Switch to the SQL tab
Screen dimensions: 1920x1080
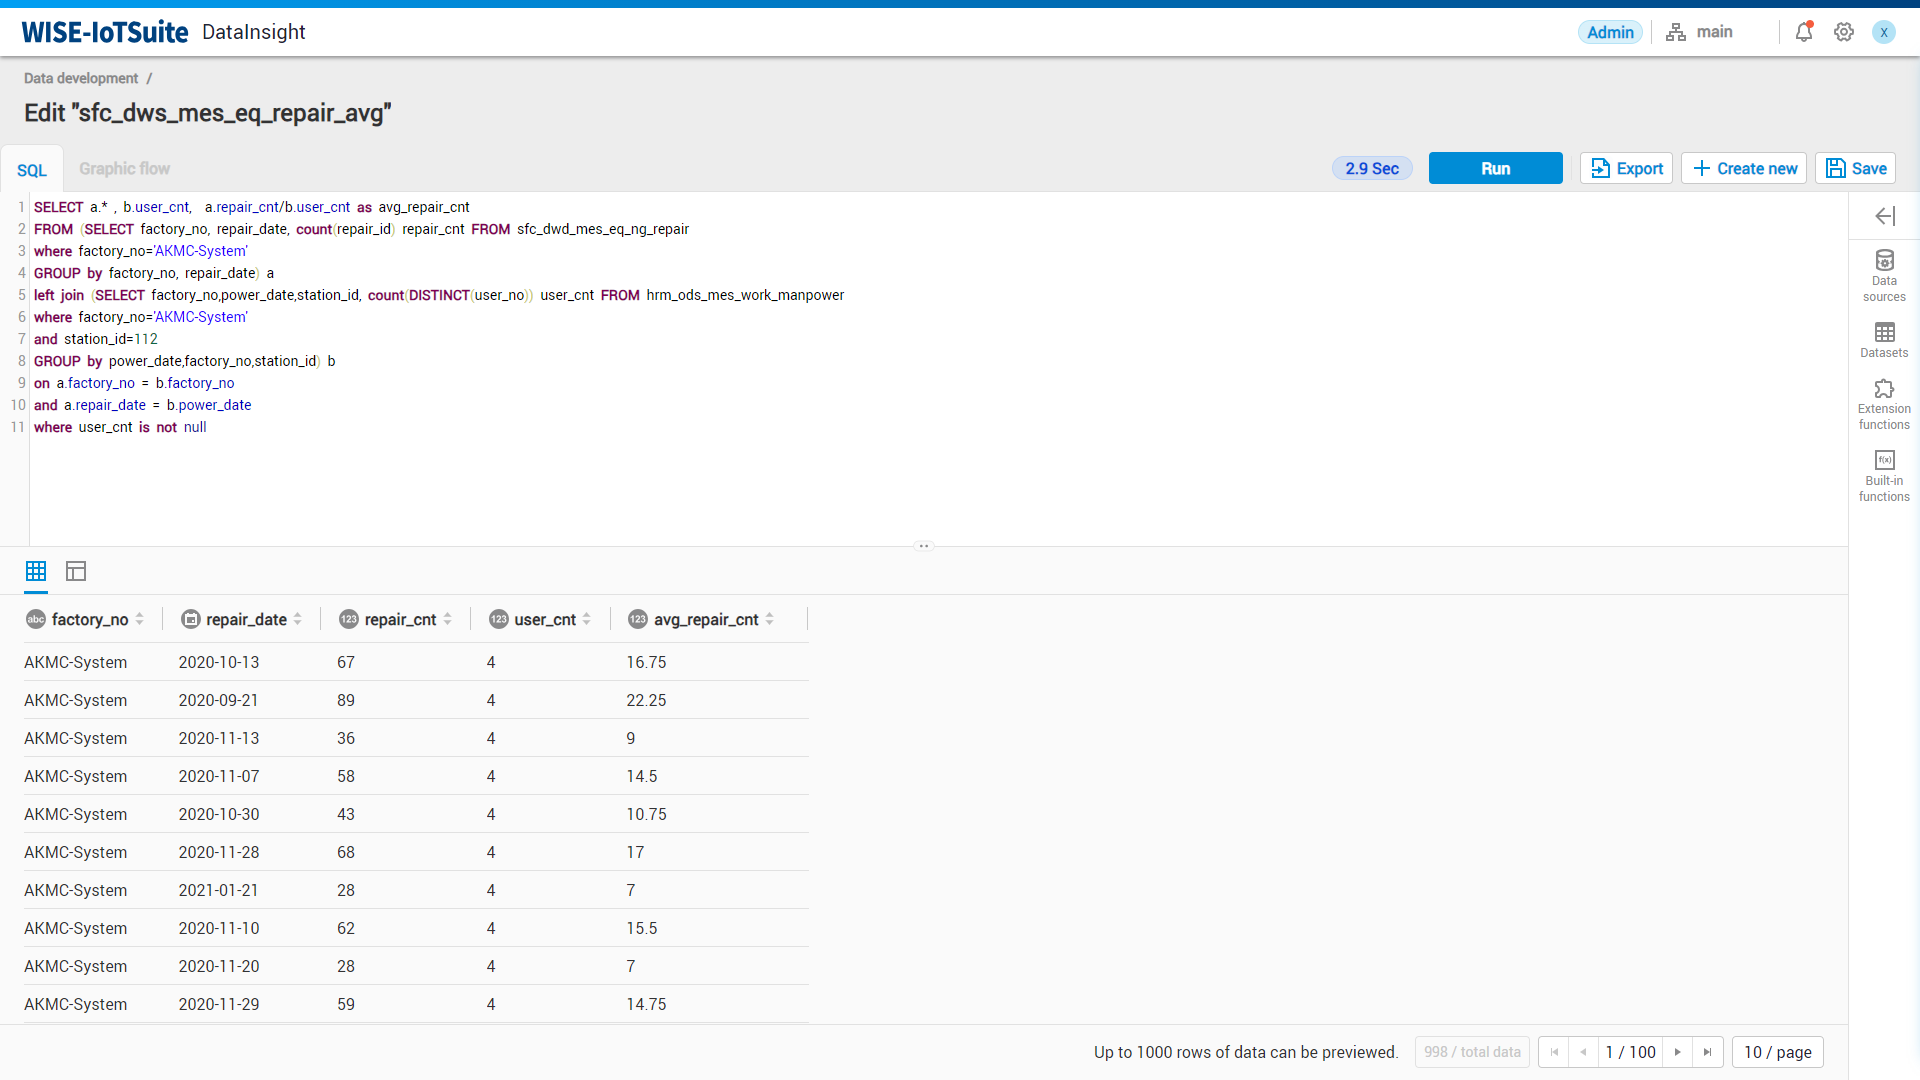coord(32,169)
